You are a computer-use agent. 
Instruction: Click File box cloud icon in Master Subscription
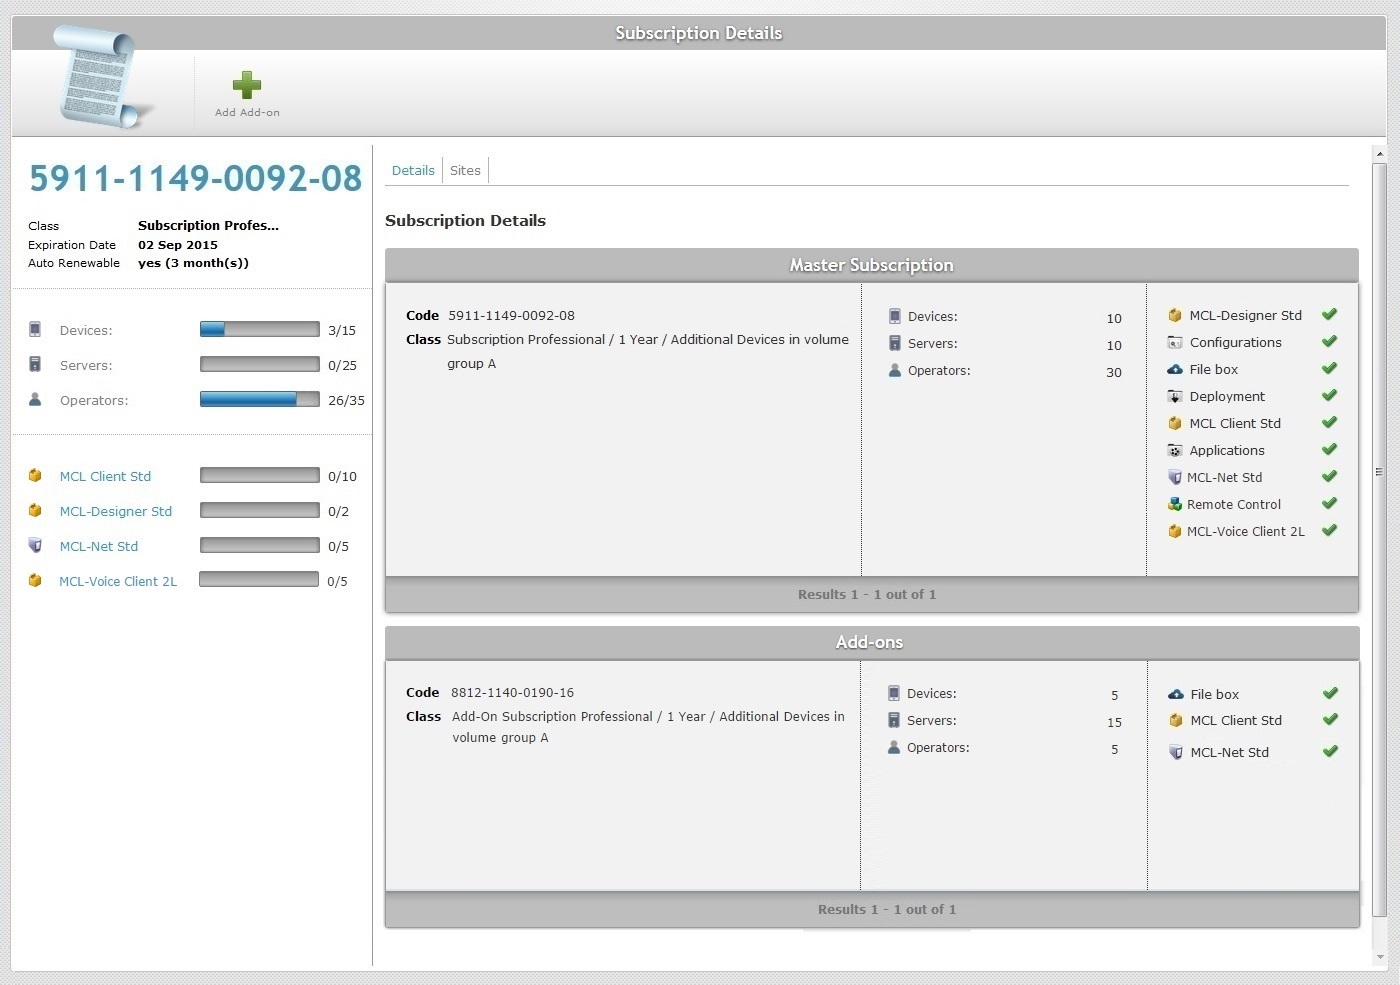point(1175,369)
